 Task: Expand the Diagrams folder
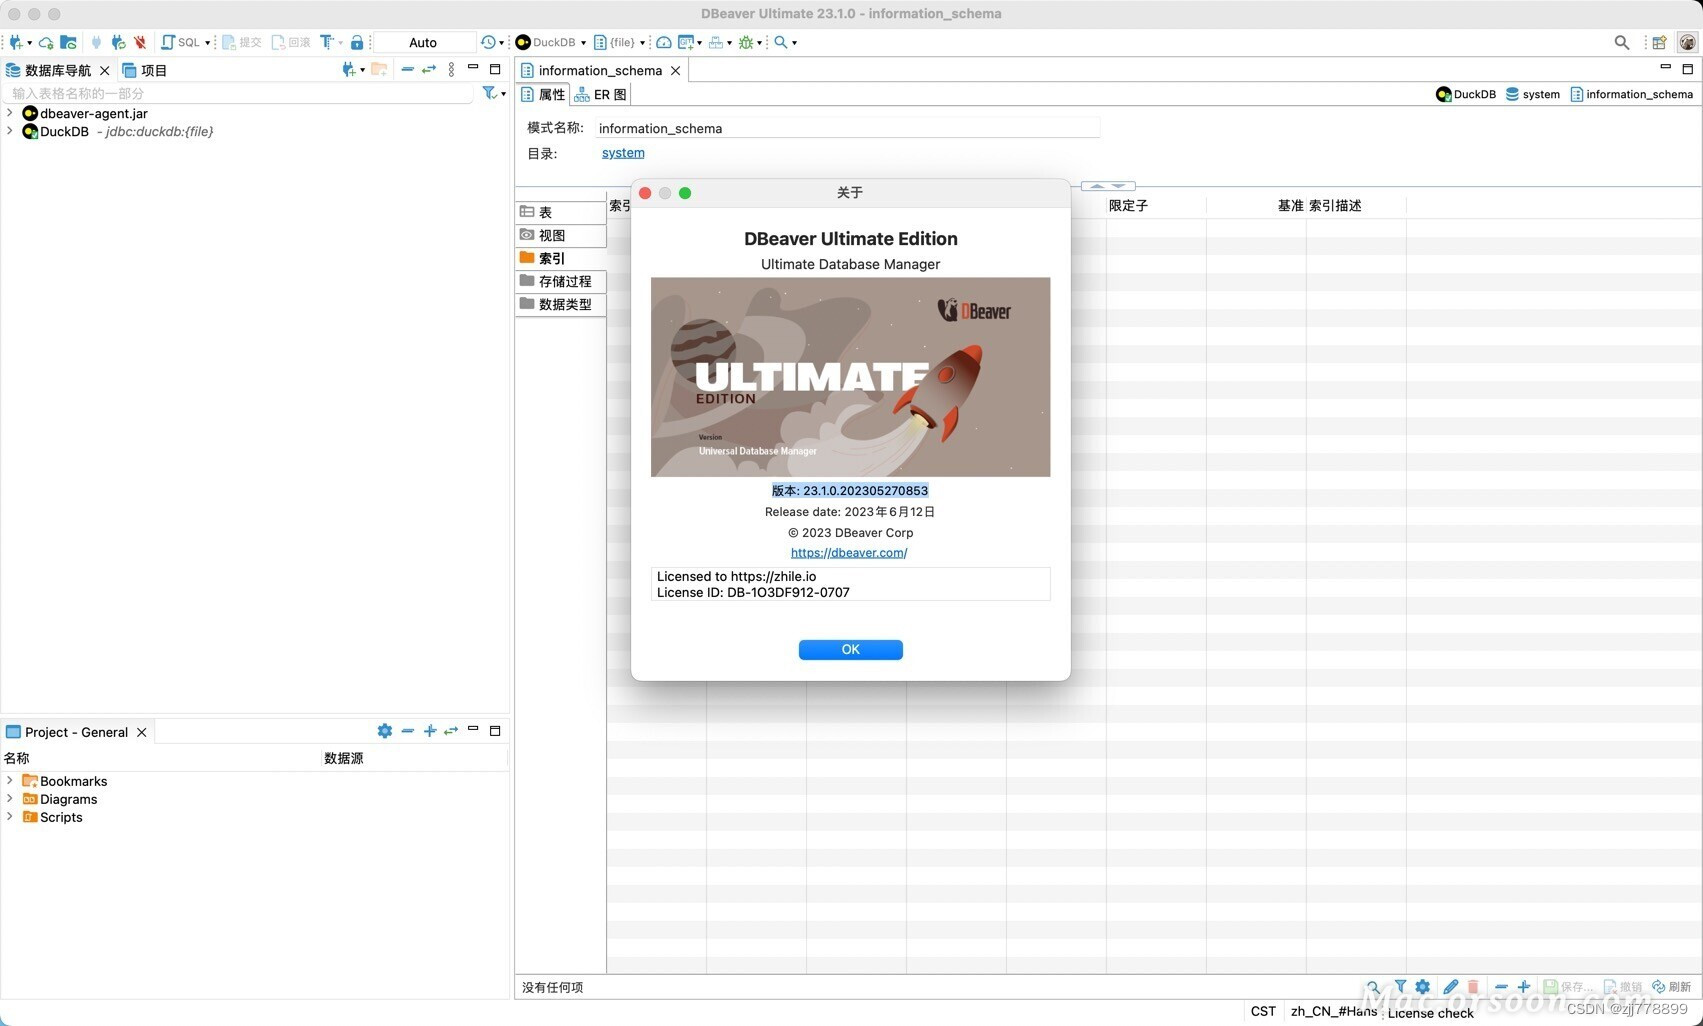(10, 798)
